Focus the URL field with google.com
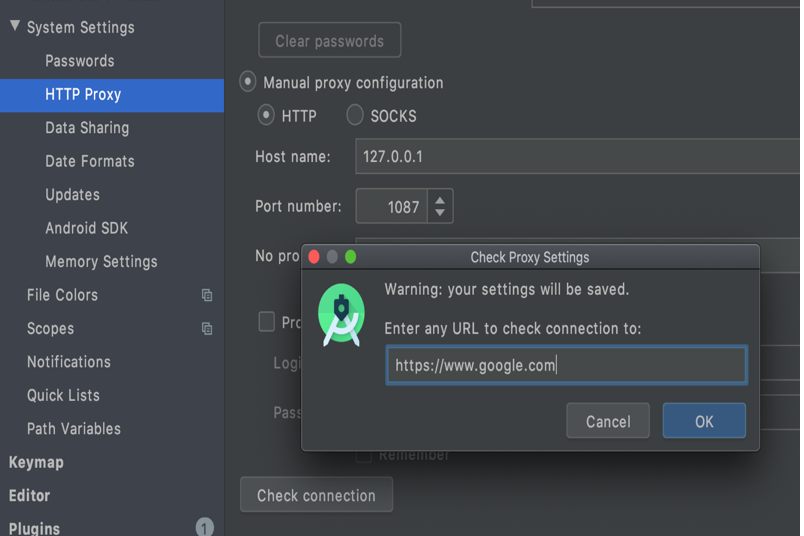The width and height of the screenshot is (804, 536). [567, 365]
